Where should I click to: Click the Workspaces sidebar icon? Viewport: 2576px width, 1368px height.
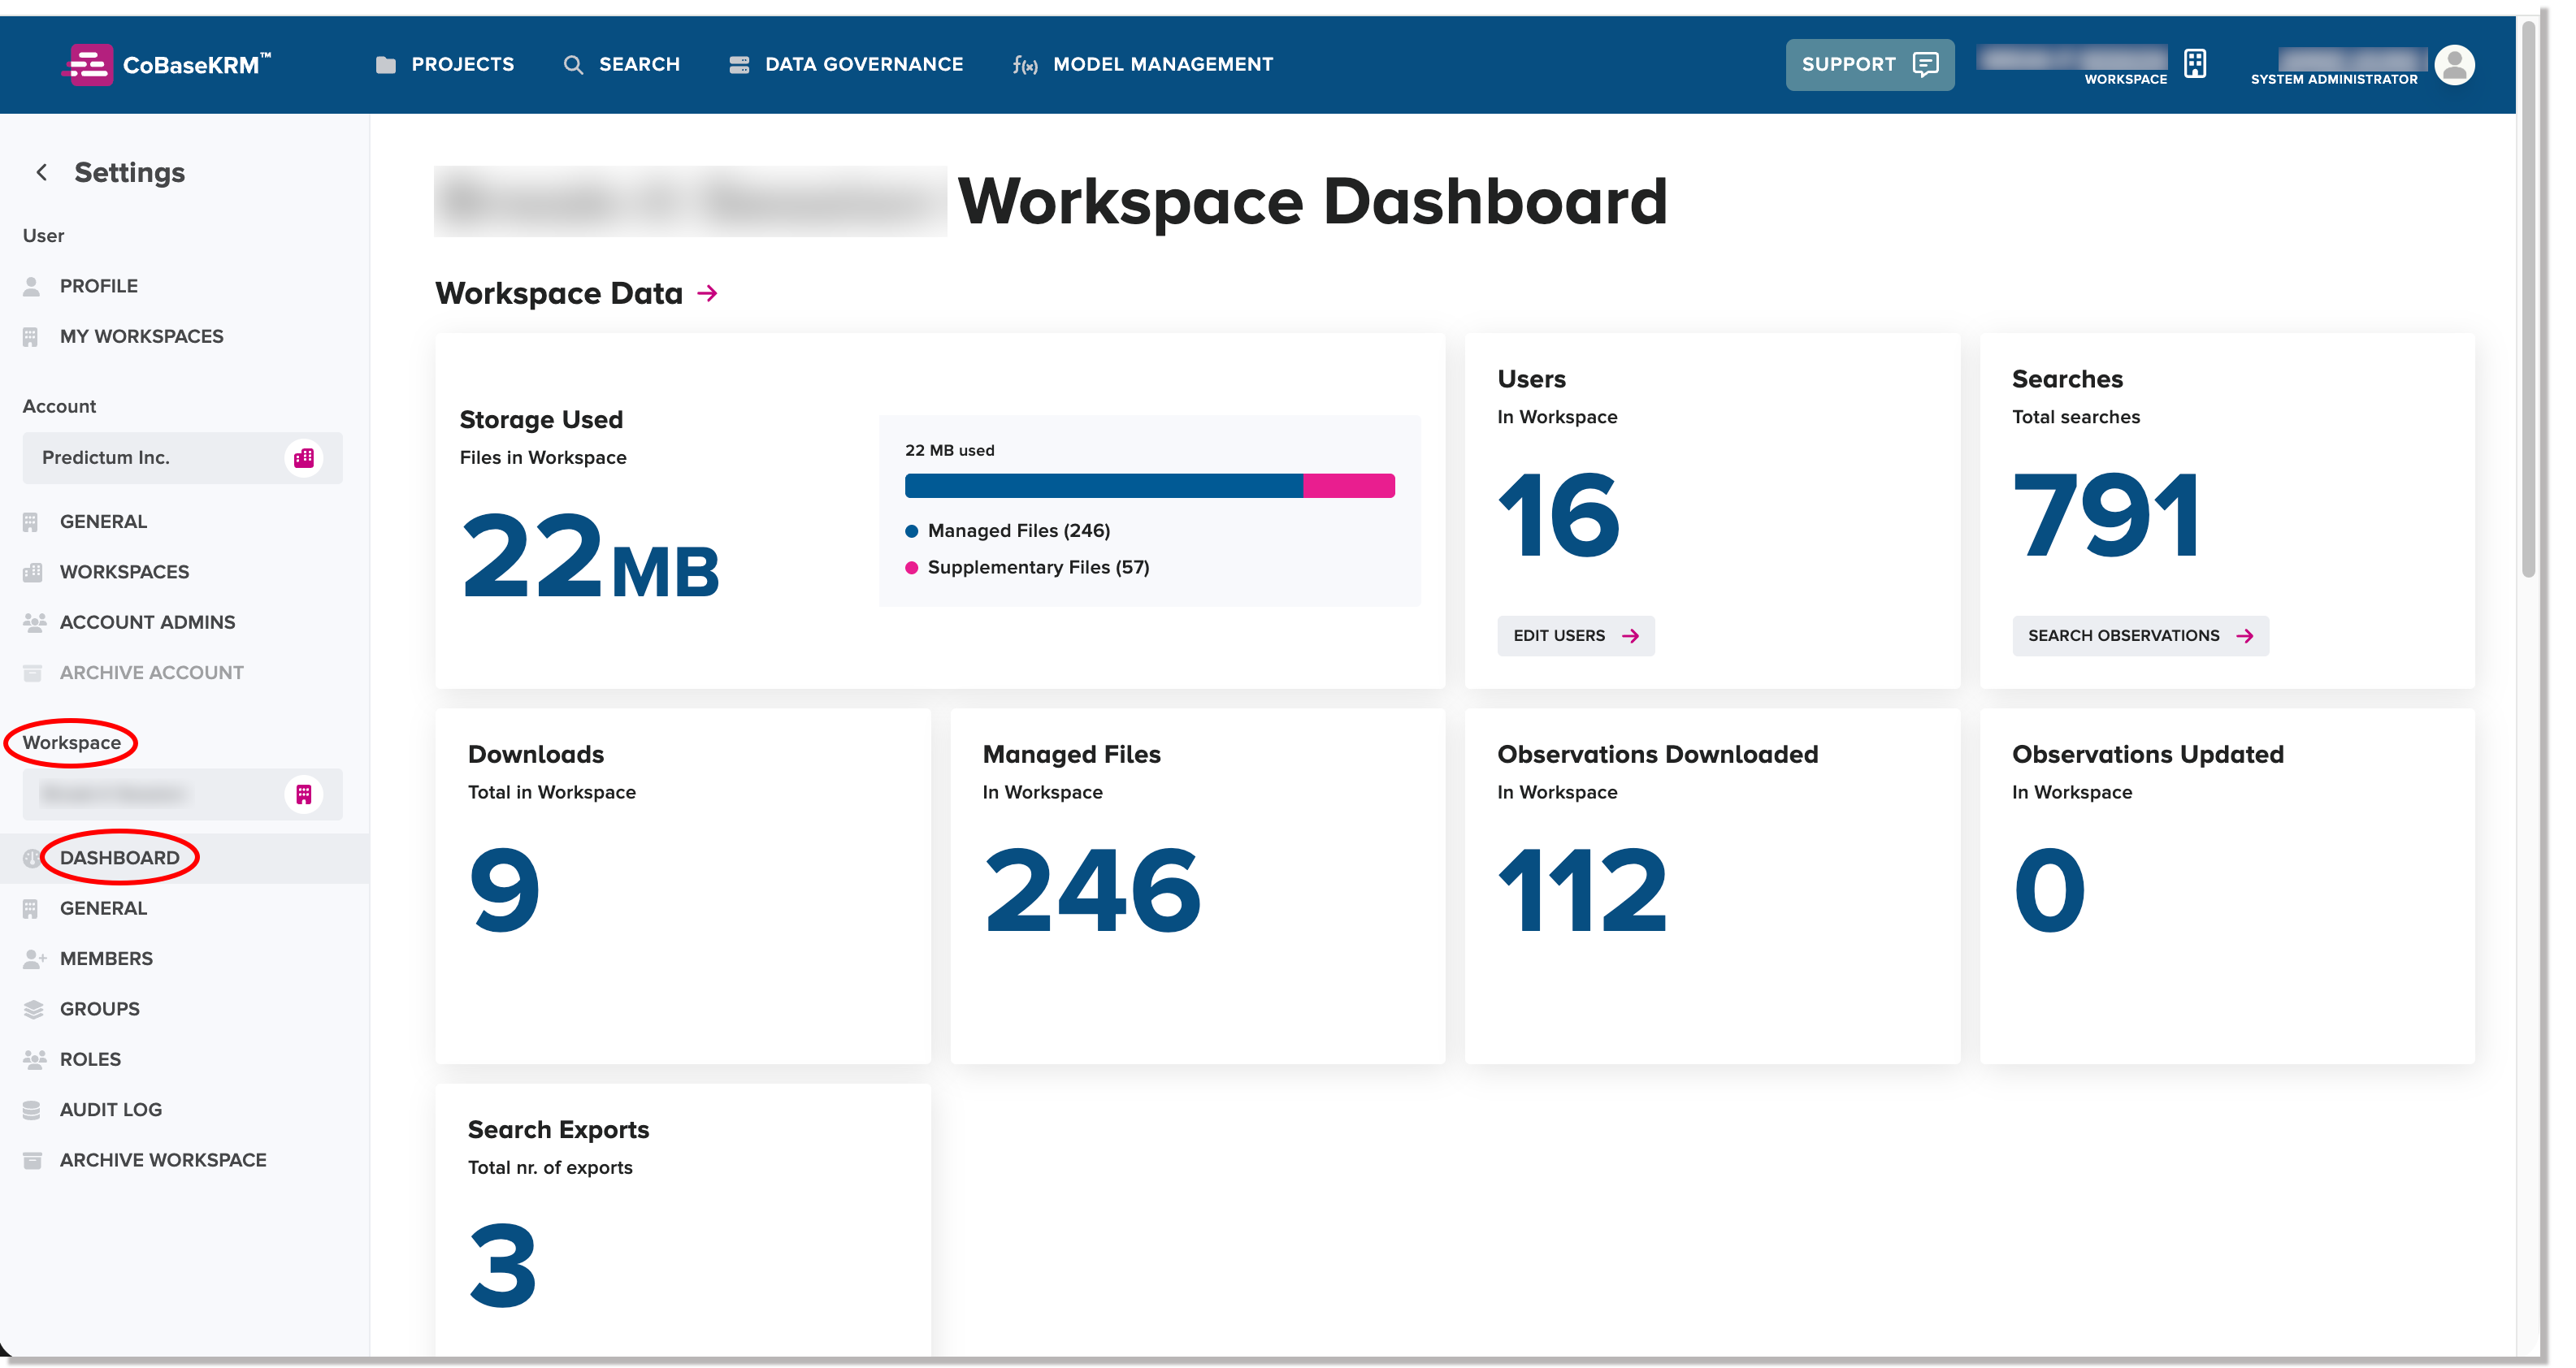[x=33, y=572]
